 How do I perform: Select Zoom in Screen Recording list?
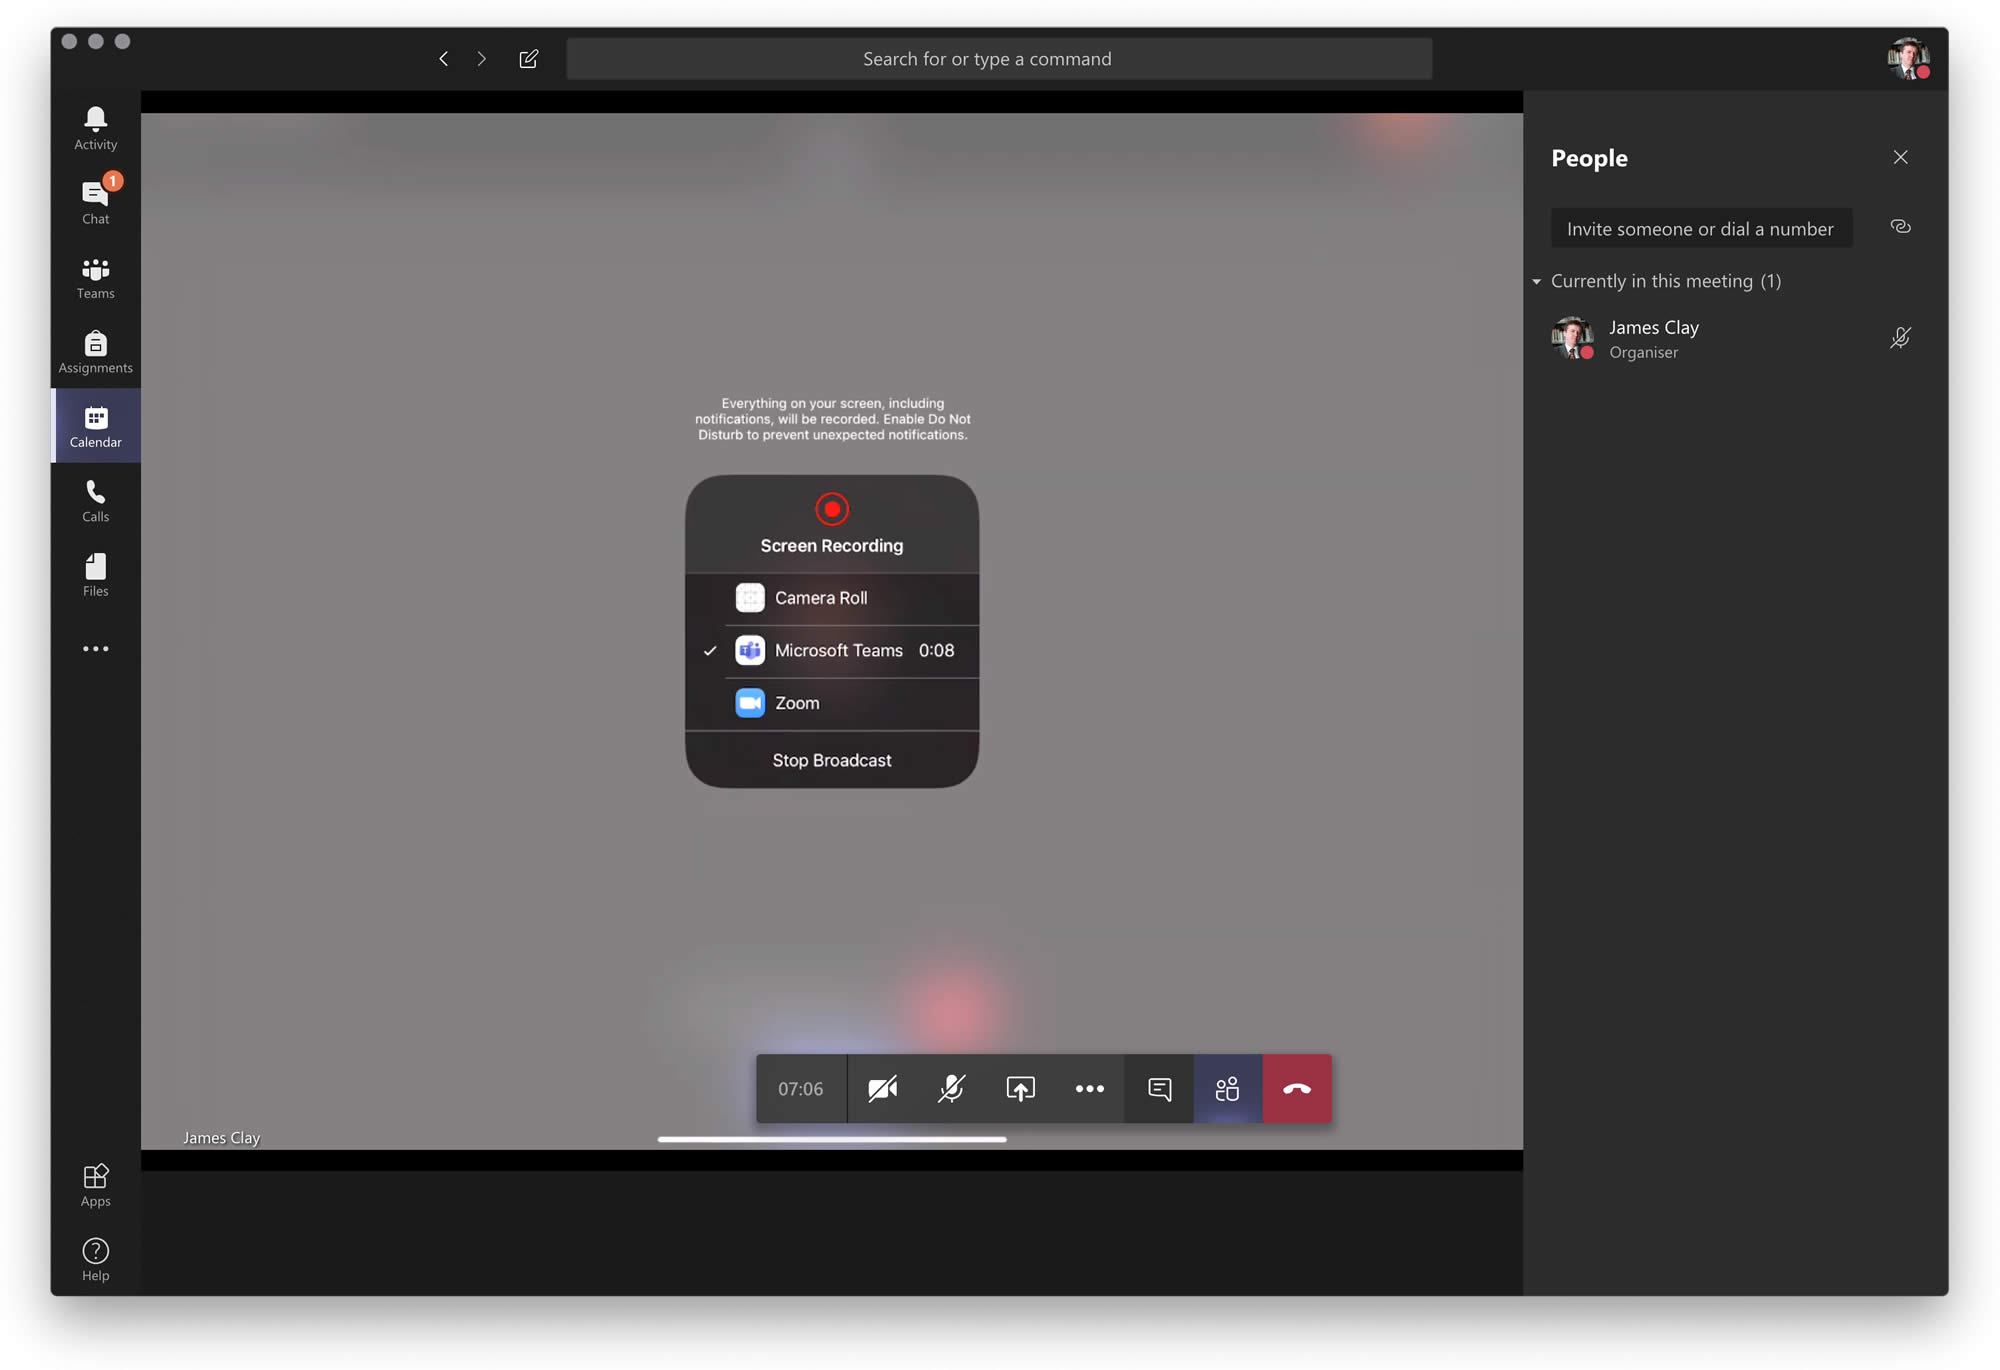pos(831,703)
